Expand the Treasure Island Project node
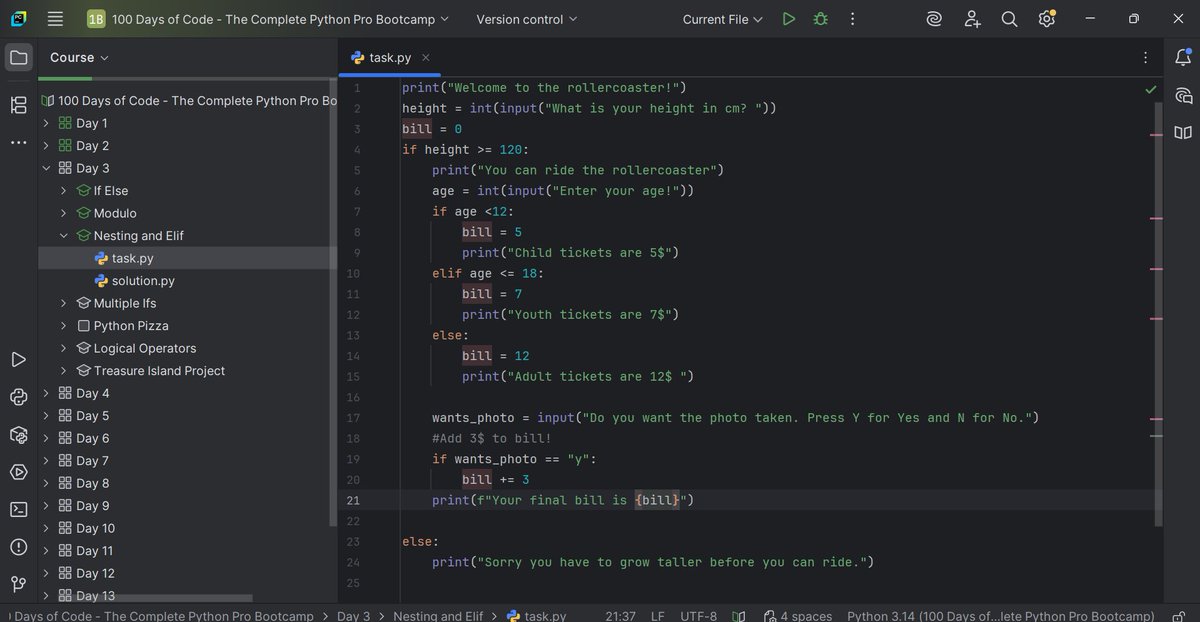This screenshot has height=622, width=1200. coord(64,371)
